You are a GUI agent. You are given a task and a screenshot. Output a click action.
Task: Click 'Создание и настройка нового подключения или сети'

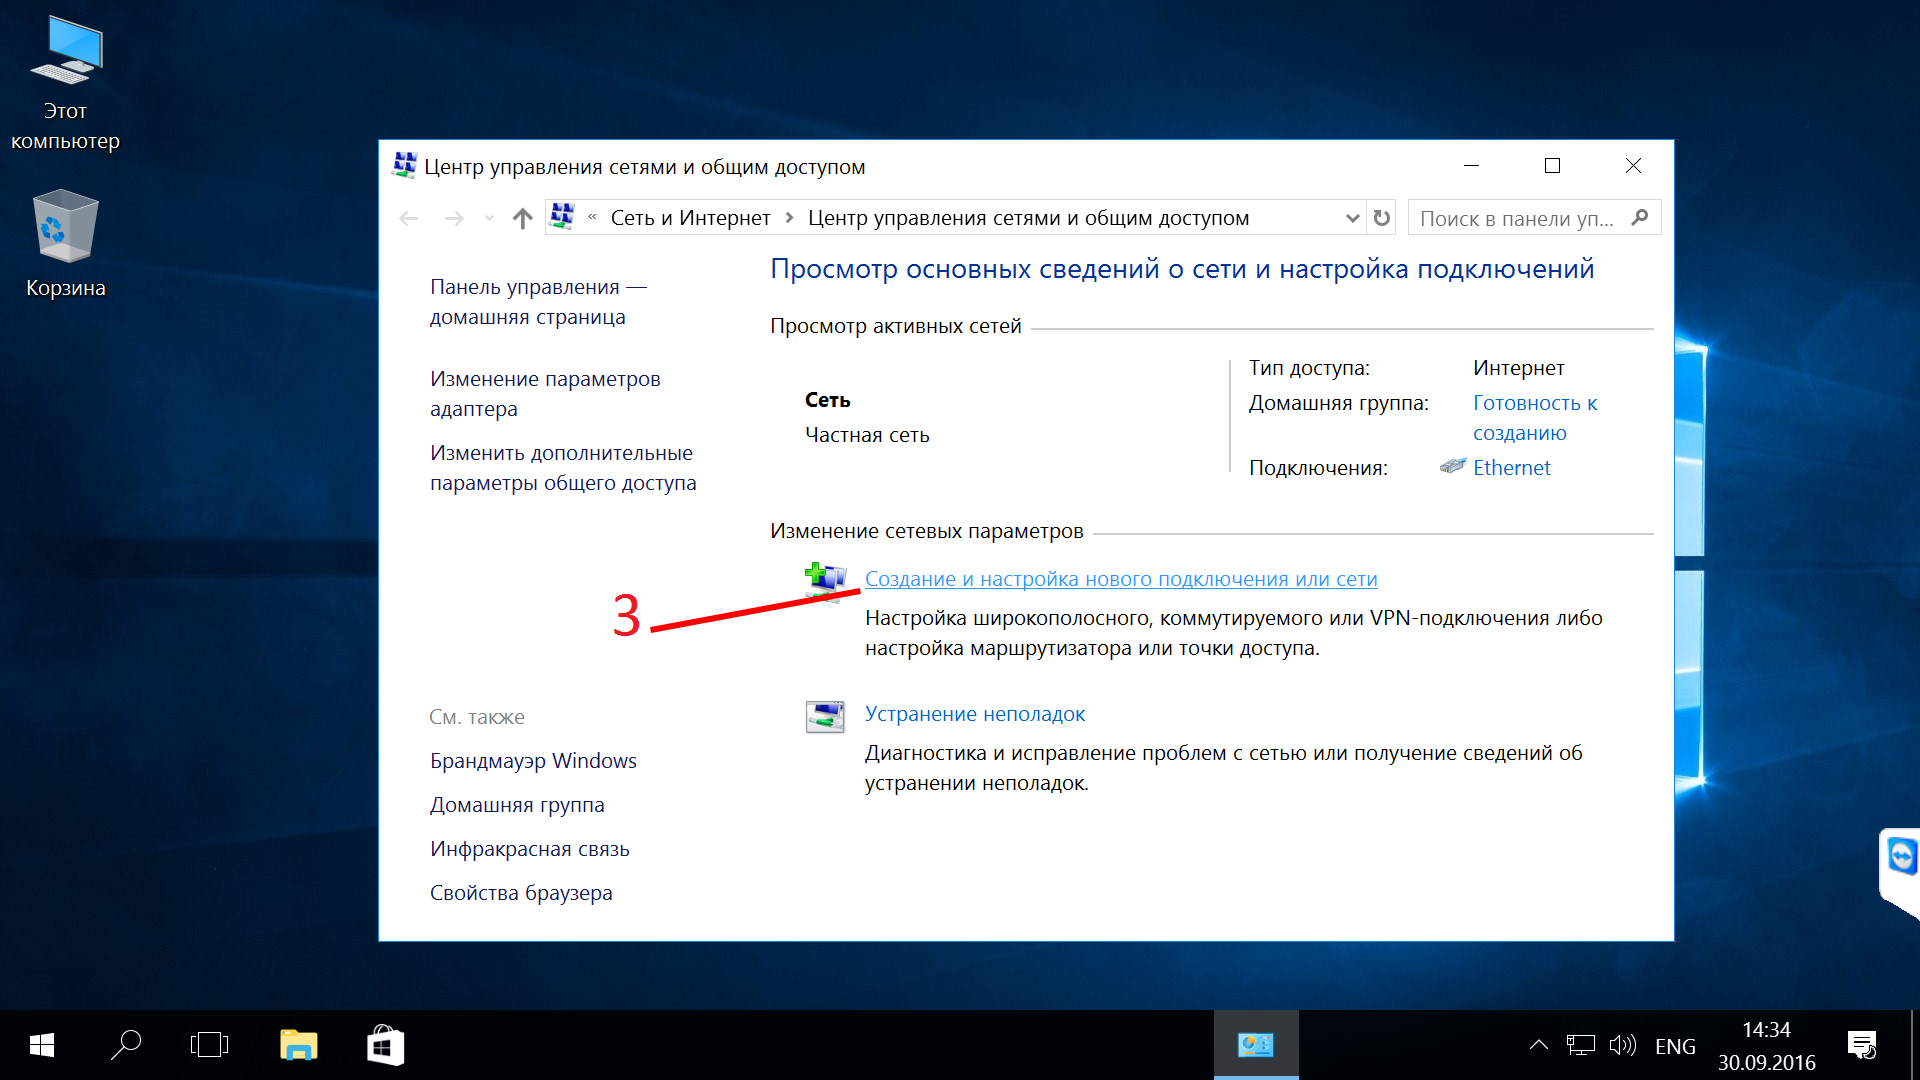coord(1121,579)
